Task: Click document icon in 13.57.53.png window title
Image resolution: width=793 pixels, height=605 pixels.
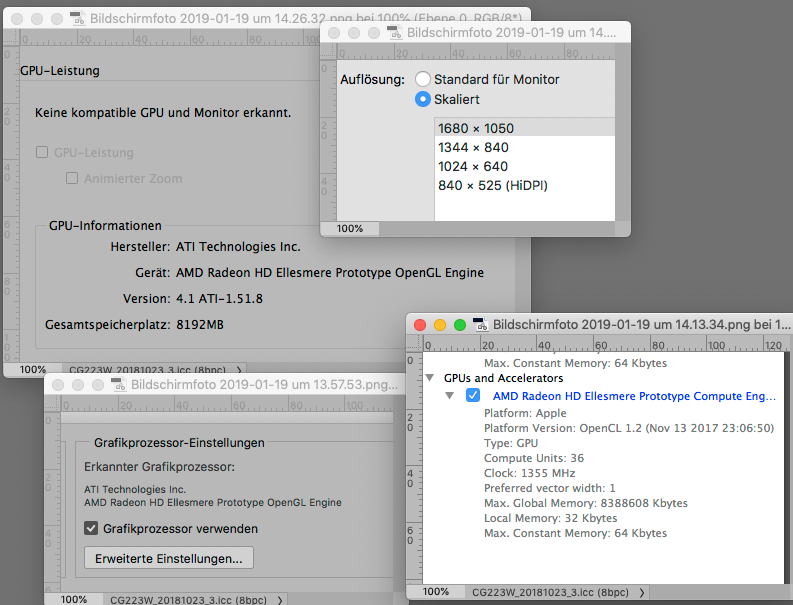Action: (x=119, y=384)
